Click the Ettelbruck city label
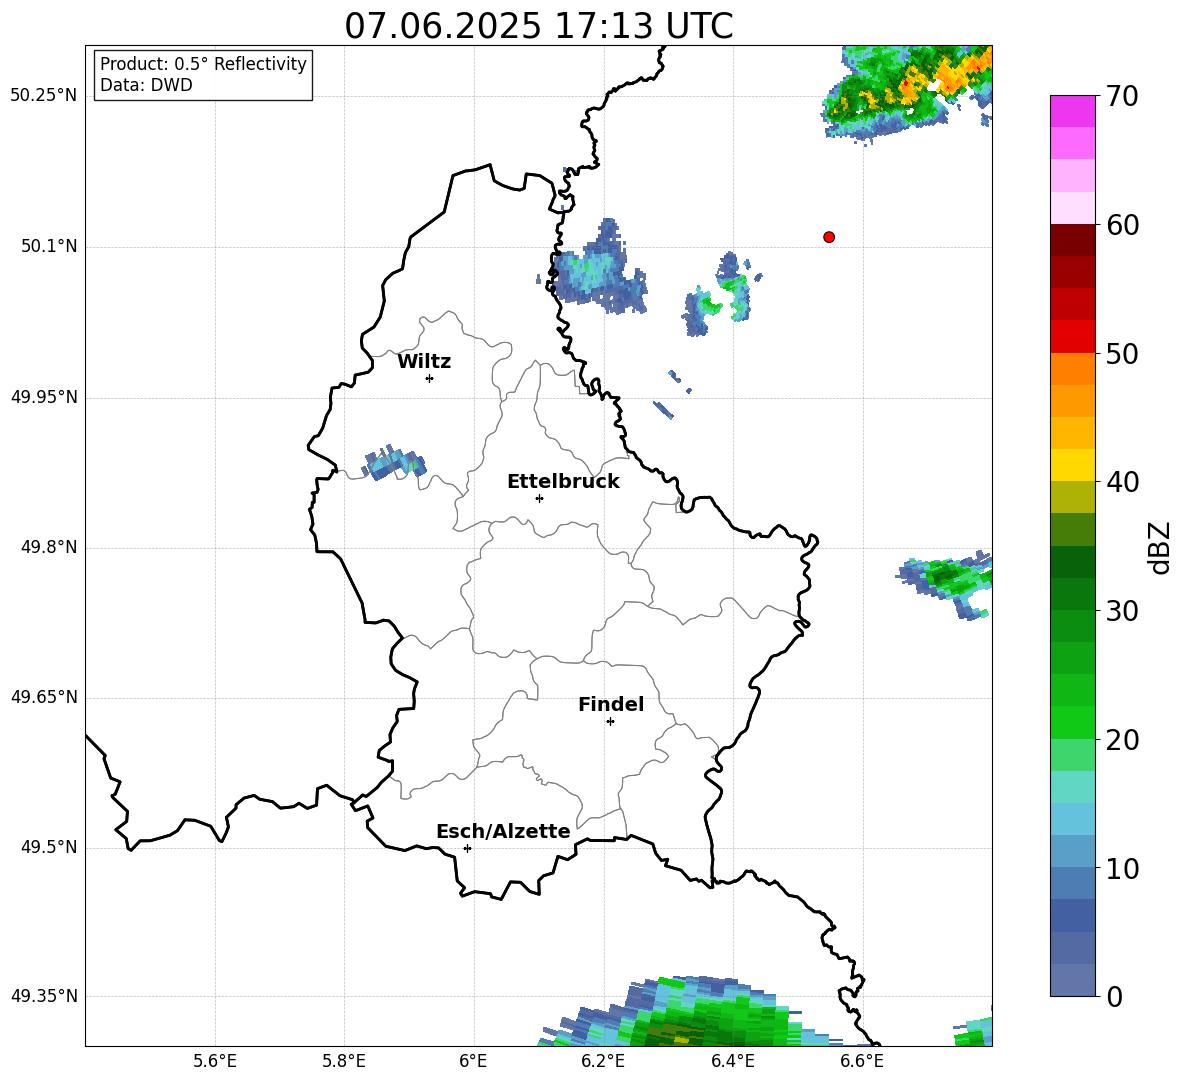Image resolution: width=1184 pixels, height=1081 pixels. coord(563,482)
